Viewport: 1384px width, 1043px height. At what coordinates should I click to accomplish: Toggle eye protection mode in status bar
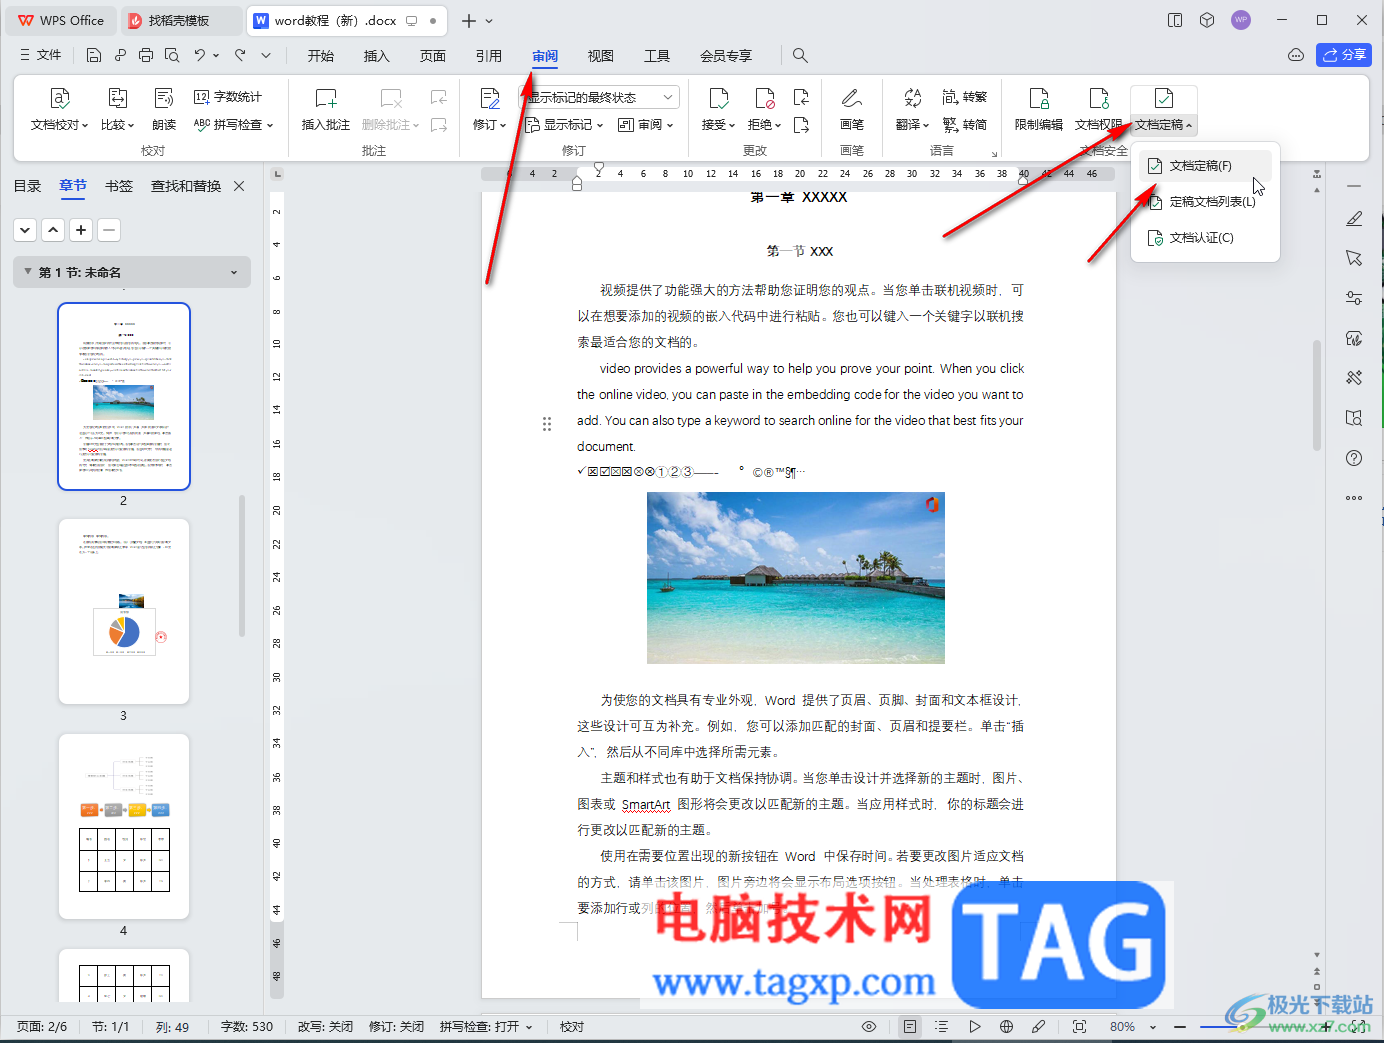pyautogui.click(x=869, y=1026)
